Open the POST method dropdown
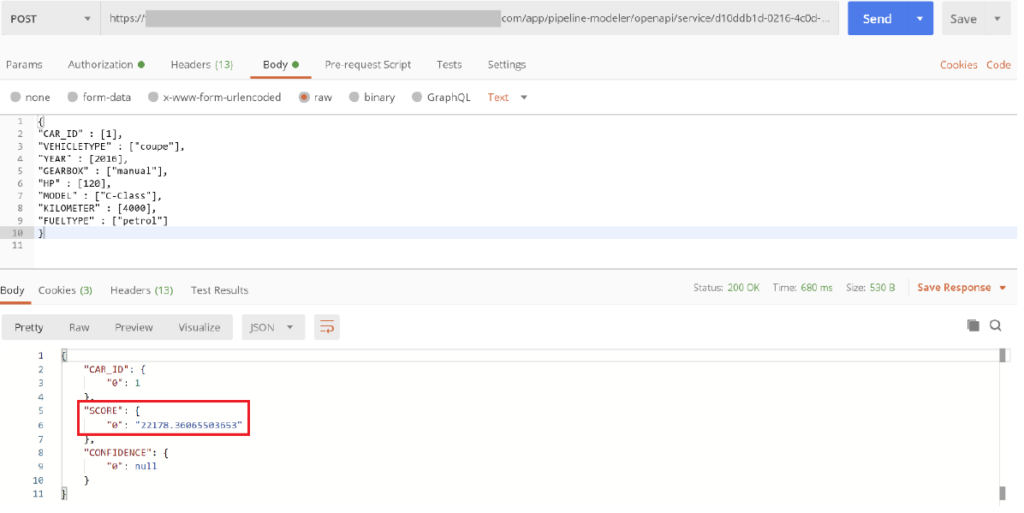This screenshot has height=513, width=1024. point(50,19)
